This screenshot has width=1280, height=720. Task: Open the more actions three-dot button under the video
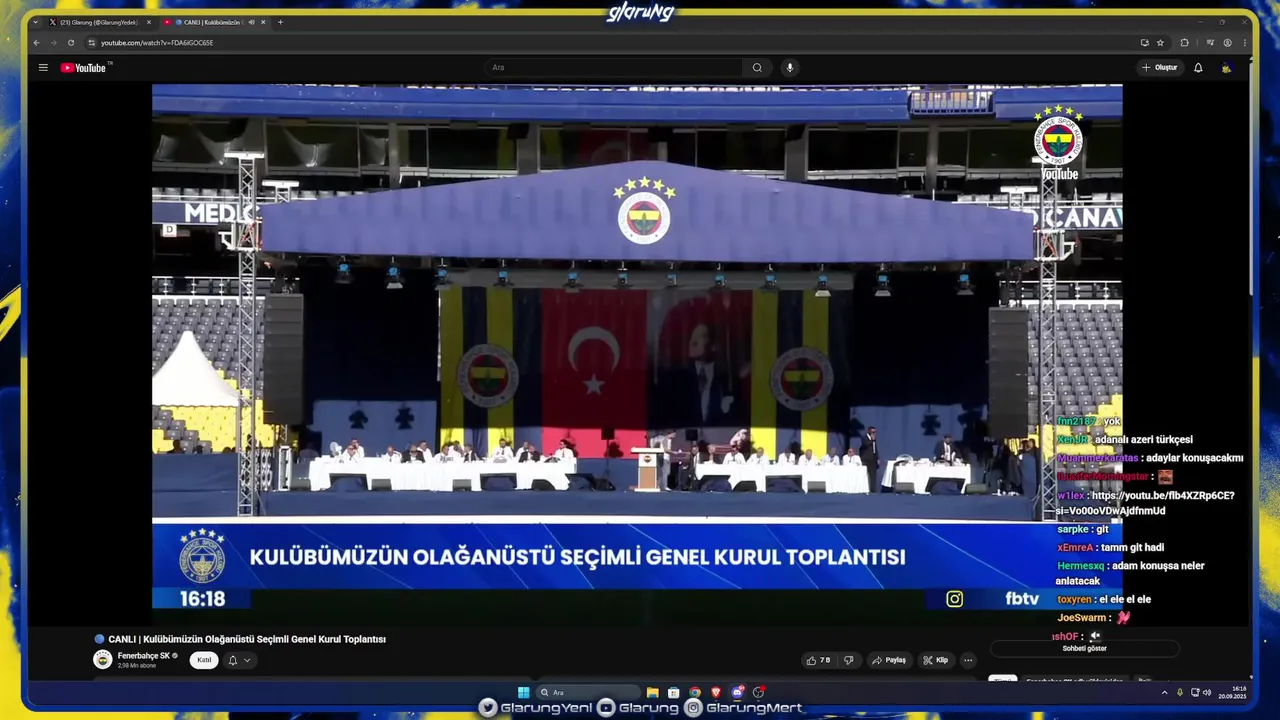pyautogui.click(x=967, y=660)
